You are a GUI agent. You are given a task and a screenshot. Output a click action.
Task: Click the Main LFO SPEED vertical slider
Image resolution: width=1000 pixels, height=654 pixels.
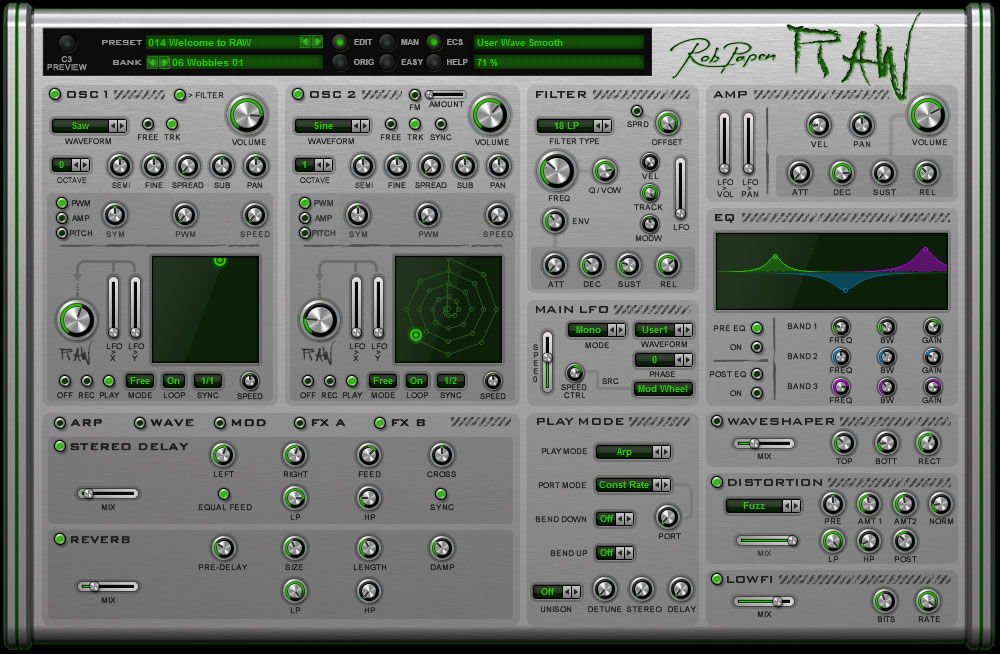pyautogui.click(x=547, y=361)
